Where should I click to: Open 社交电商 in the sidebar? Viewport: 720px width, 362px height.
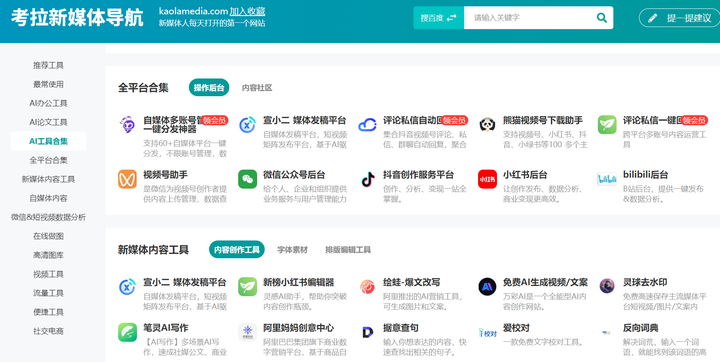48,331
